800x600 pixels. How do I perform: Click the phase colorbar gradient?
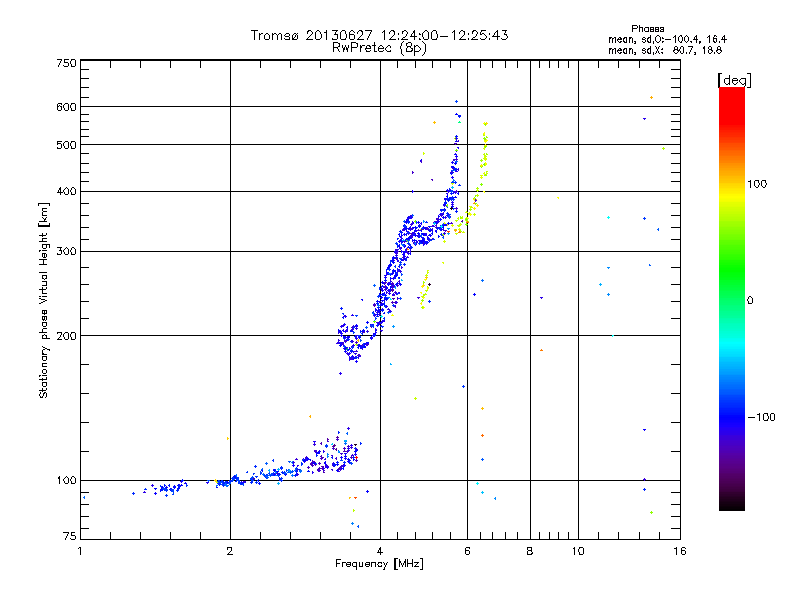[x=732, y=299]
